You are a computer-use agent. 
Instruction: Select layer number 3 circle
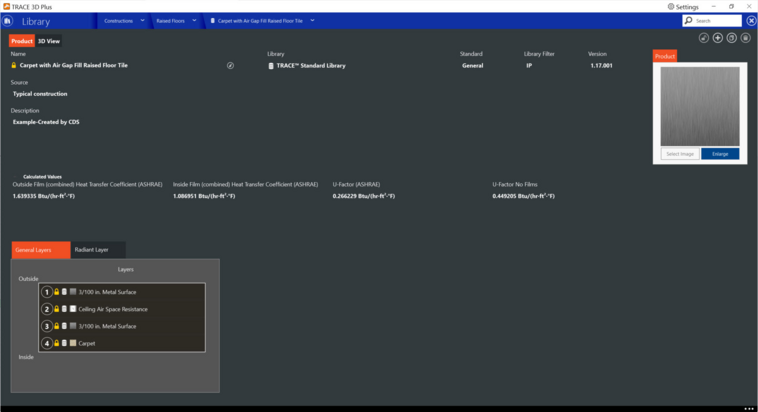(47, 326)
